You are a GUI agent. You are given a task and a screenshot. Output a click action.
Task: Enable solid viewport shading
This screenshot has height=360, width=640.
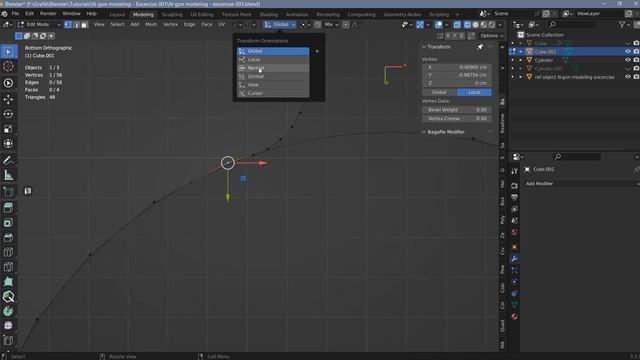(x=476, y=24)
